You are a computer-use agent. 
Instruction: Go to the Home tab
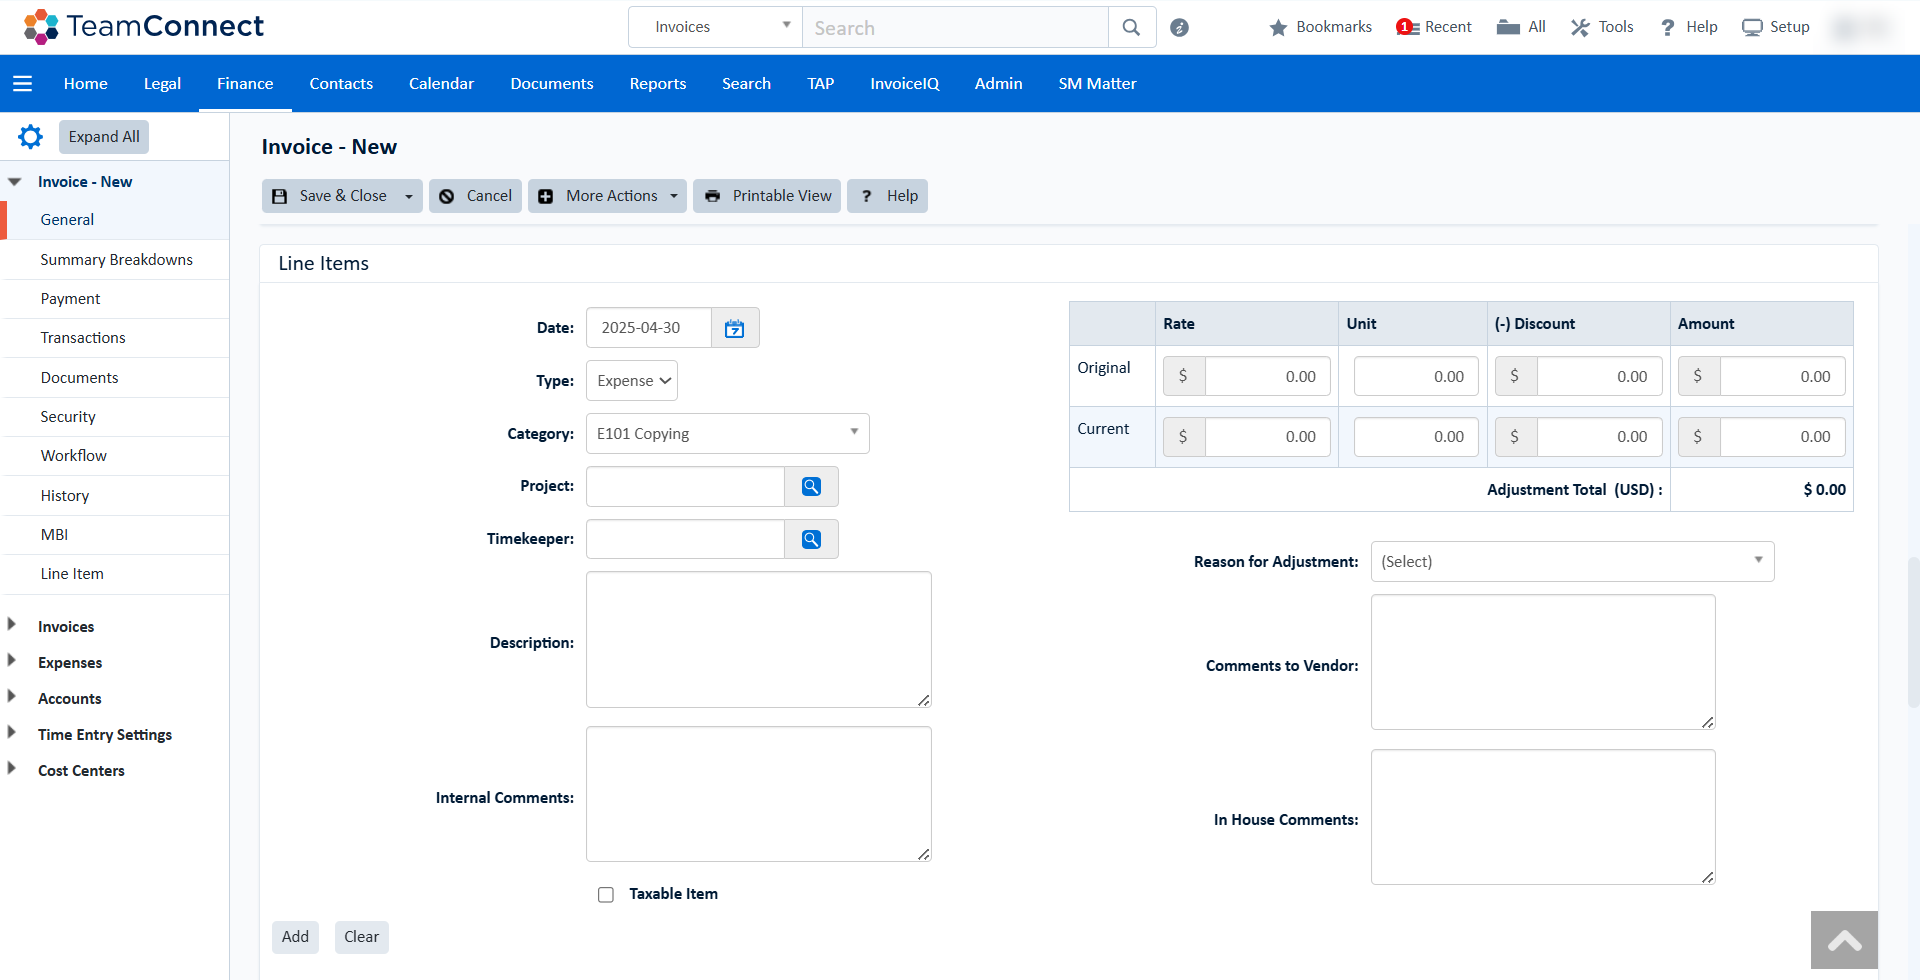[86, 83]
